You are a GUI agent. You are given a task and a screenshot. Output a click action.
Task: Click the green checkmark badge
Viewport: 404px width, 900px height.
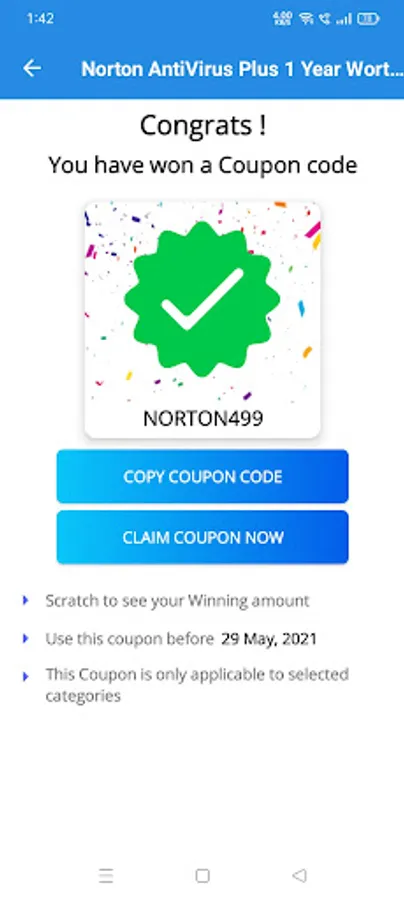[203, 299]
